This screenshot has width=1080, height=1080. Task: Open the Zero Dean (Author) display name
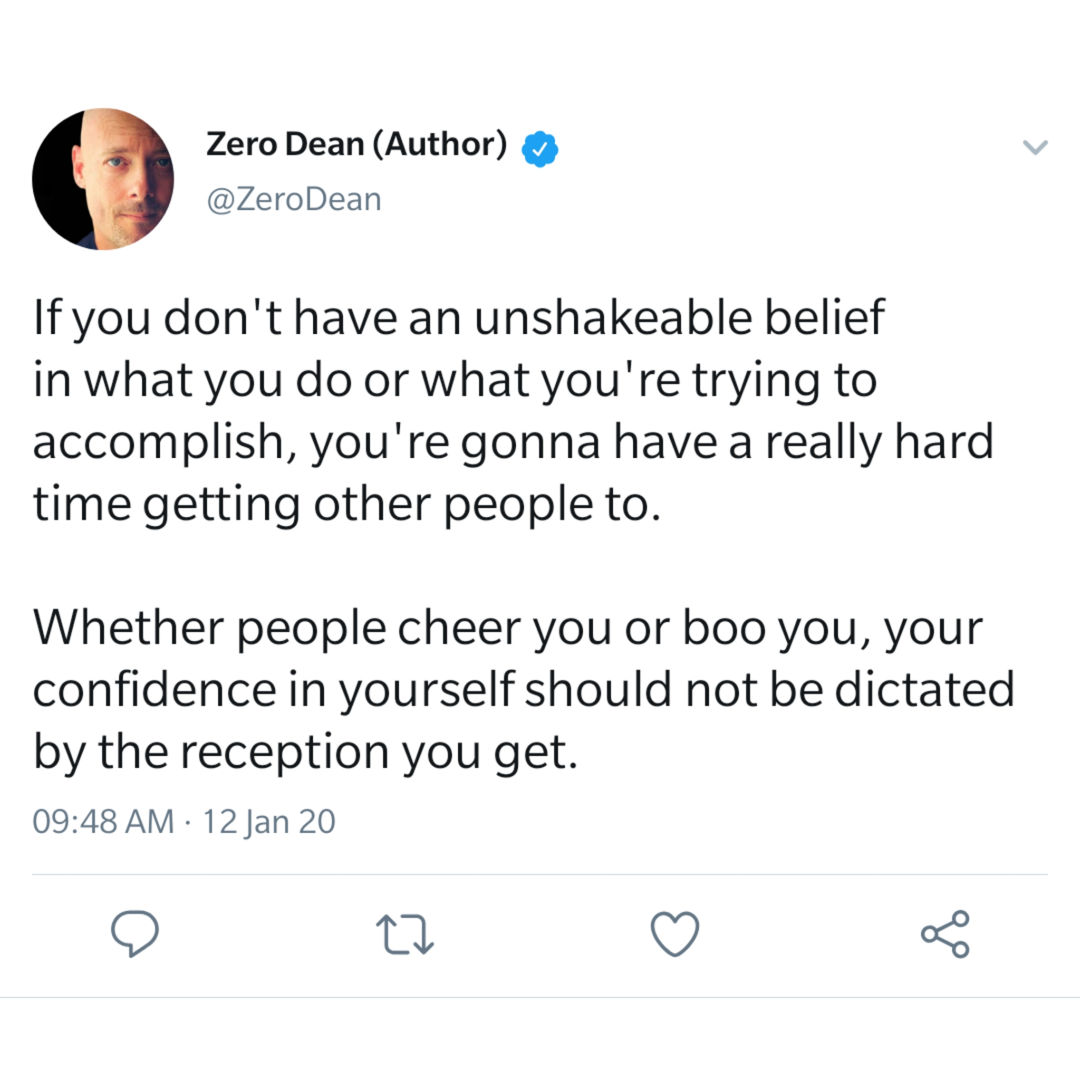pyautogui.click(x=356, y=144)
